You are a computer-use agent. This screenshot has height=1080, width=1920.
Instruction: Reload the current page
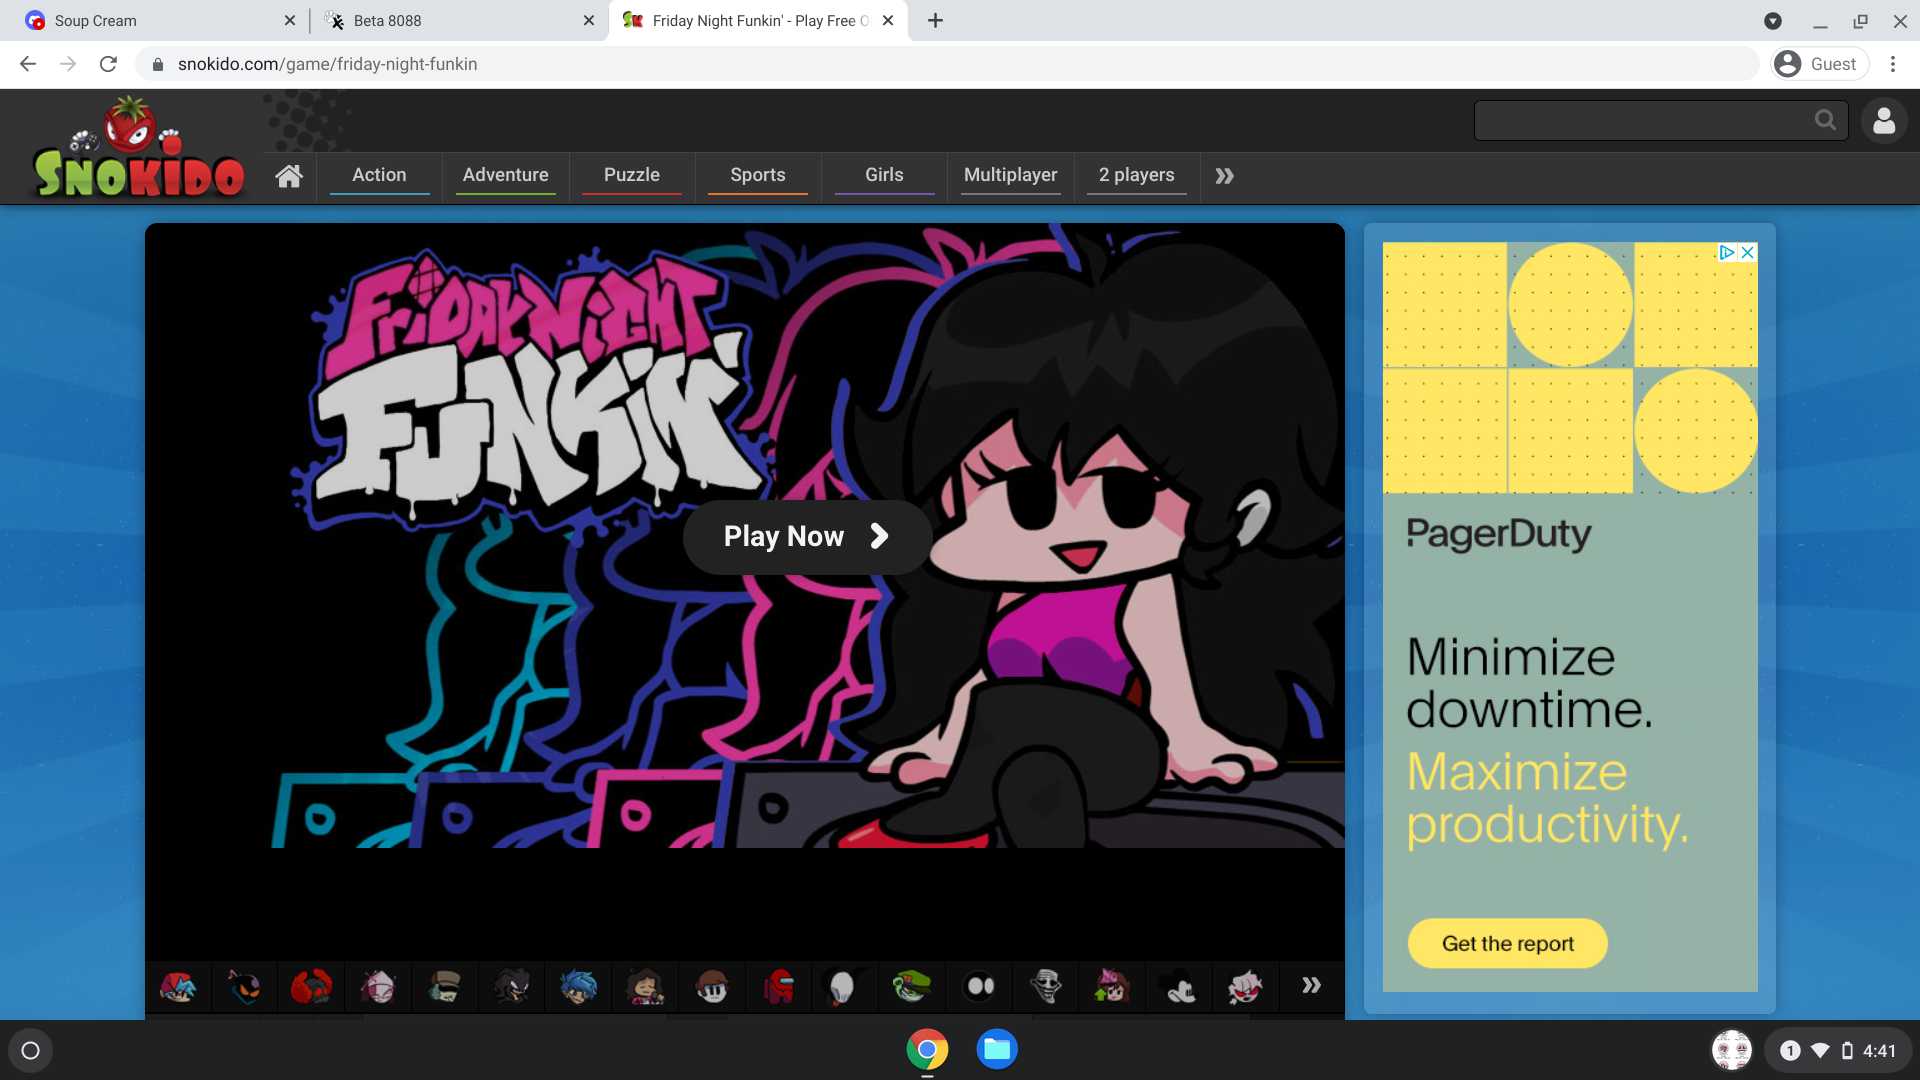coord(108,64)
